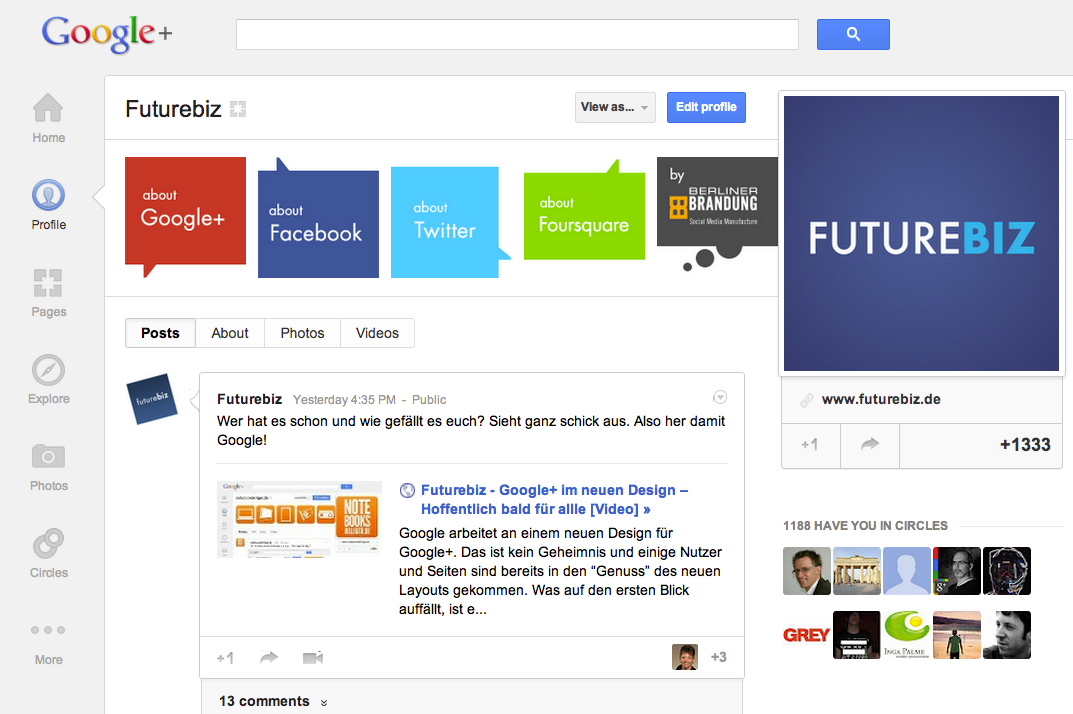The width and height of the screenshot is (1073, 714).
Task: Start a hangout via post camera icon
Action: click(313, 658)
